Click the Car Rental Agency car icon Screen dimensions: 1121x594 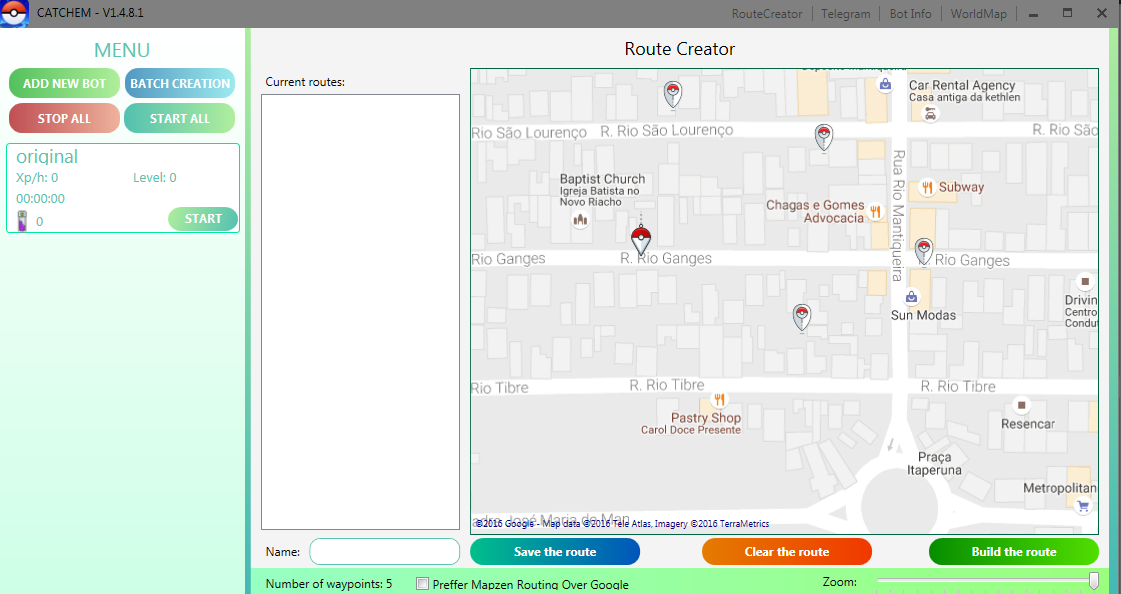(x=929, y=114)
